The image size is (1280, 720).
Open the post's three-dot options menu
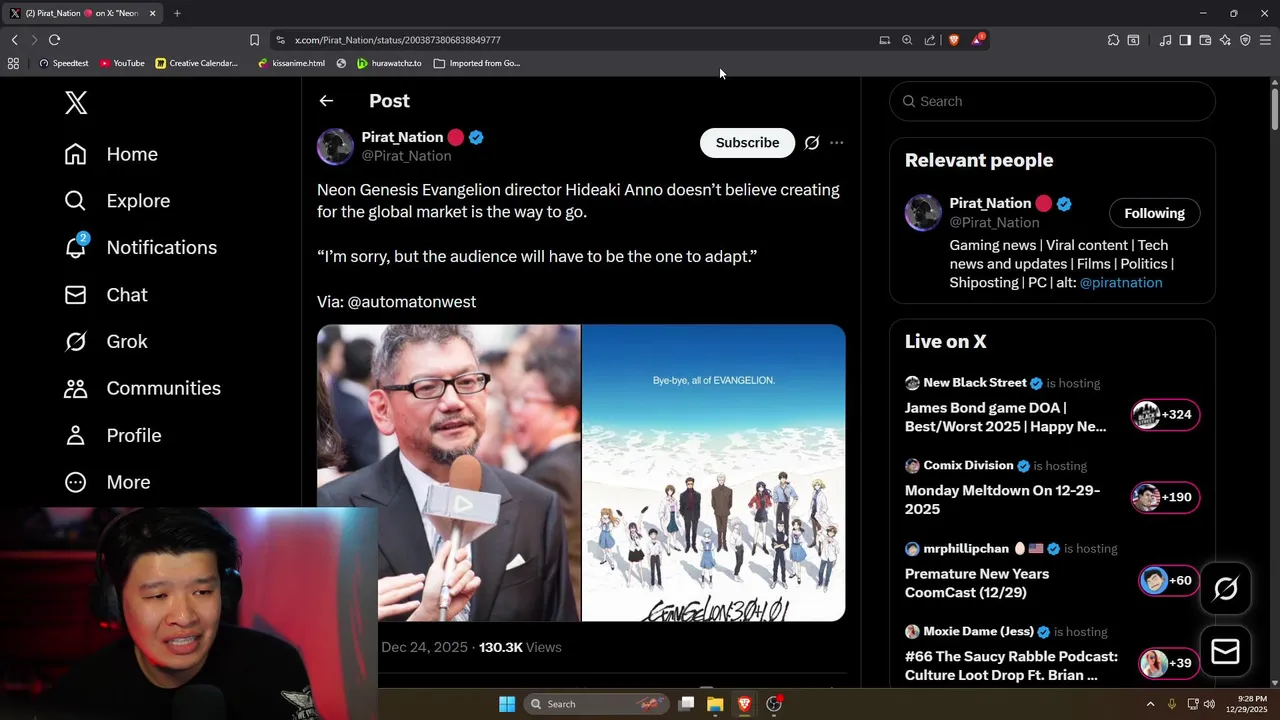click(x=837, y=143)
